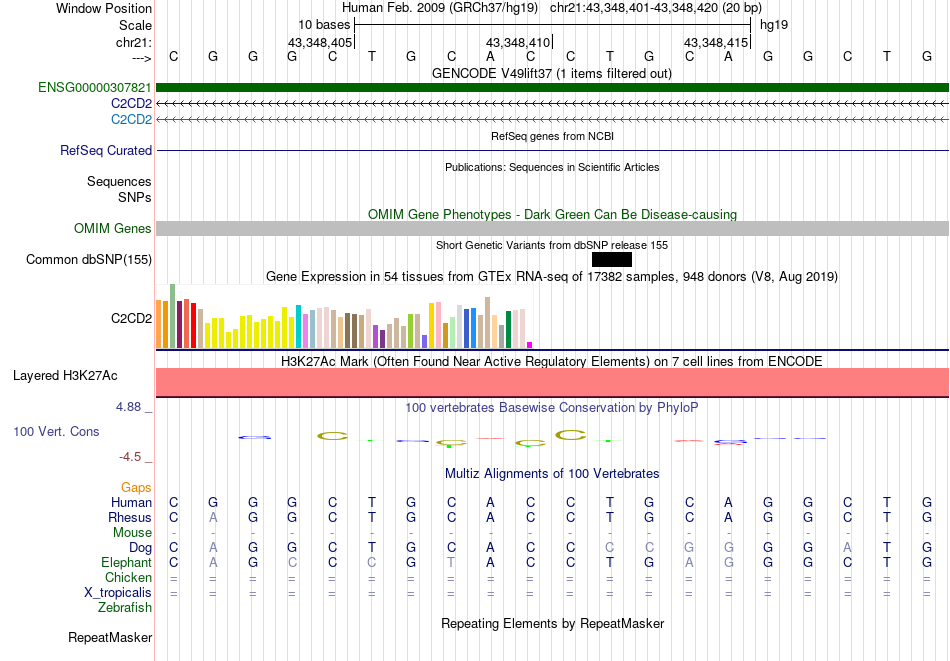Click the 4.88 PhyloP upper axis value
This screenshot has height=661, width=950.
click(x=128, y=407)
